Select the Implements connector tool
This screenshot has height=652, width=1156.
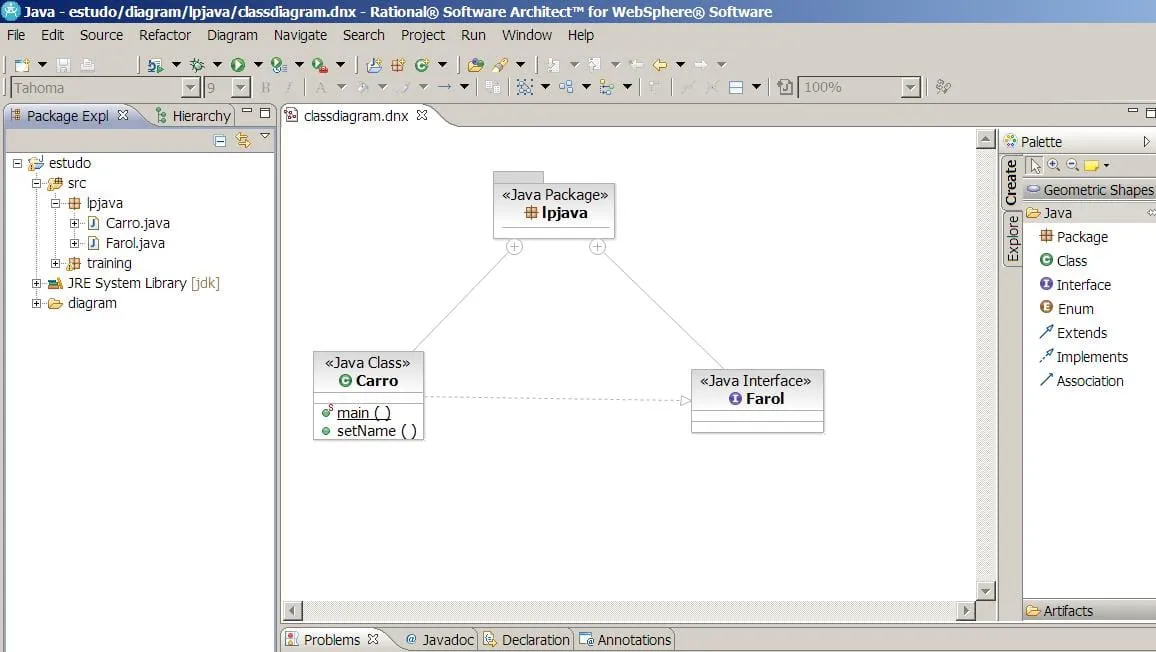[1091, 357]
